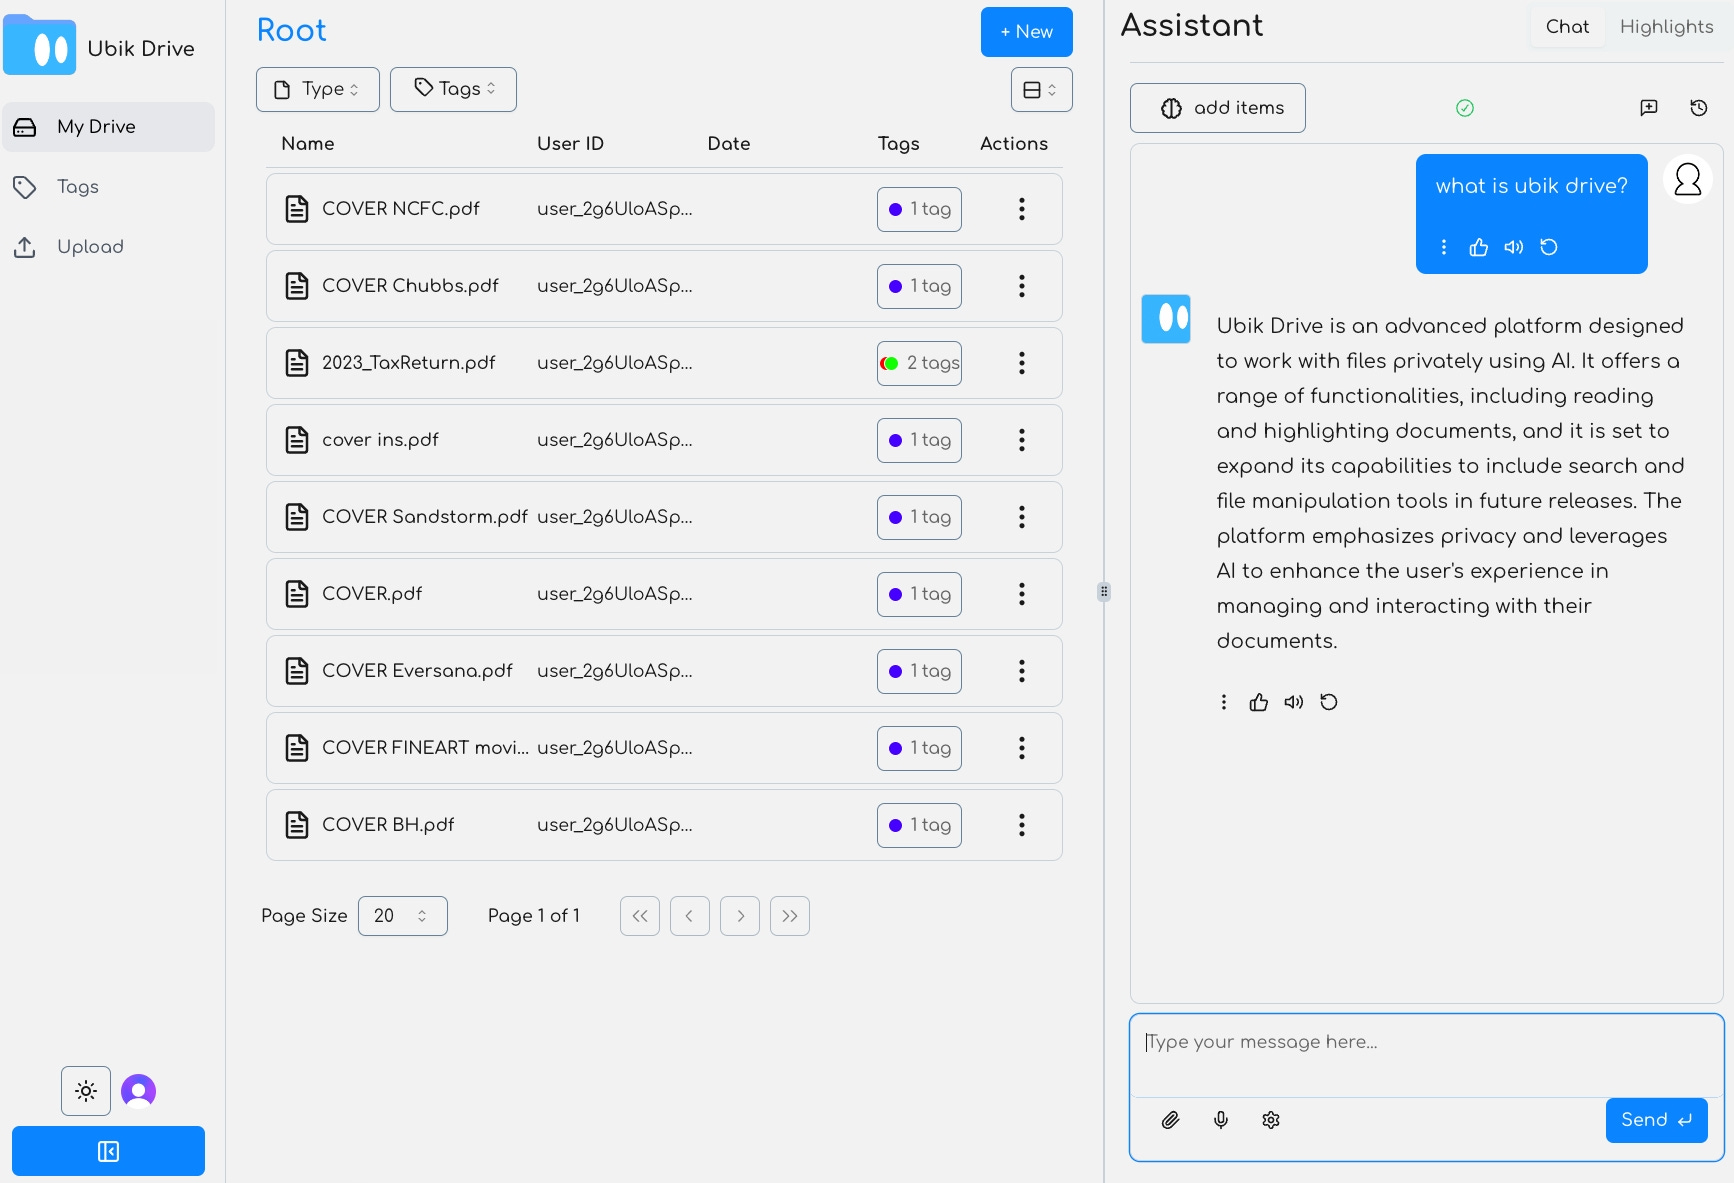Like the user message bubble
The width and height of the screenshot is (1734, 1183).
[x=1479, y=247]
